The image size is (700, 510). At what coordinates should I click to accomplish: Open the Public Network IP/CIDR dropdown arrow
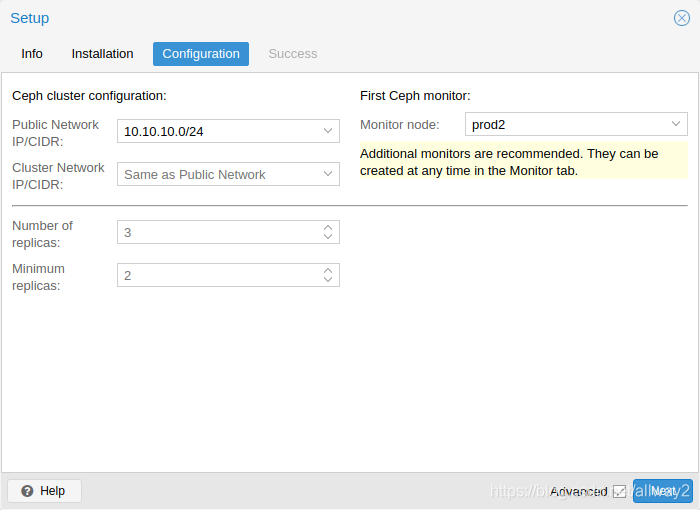[x=328, y=131]
